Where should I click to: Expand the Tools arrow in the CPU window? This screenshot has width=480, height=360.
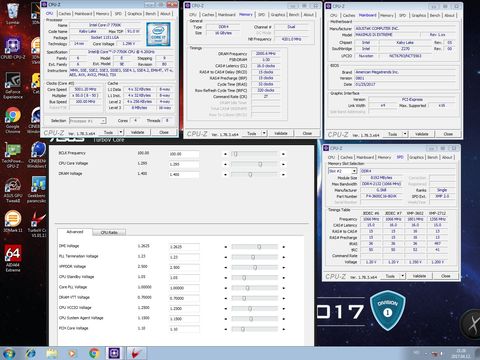121,133
